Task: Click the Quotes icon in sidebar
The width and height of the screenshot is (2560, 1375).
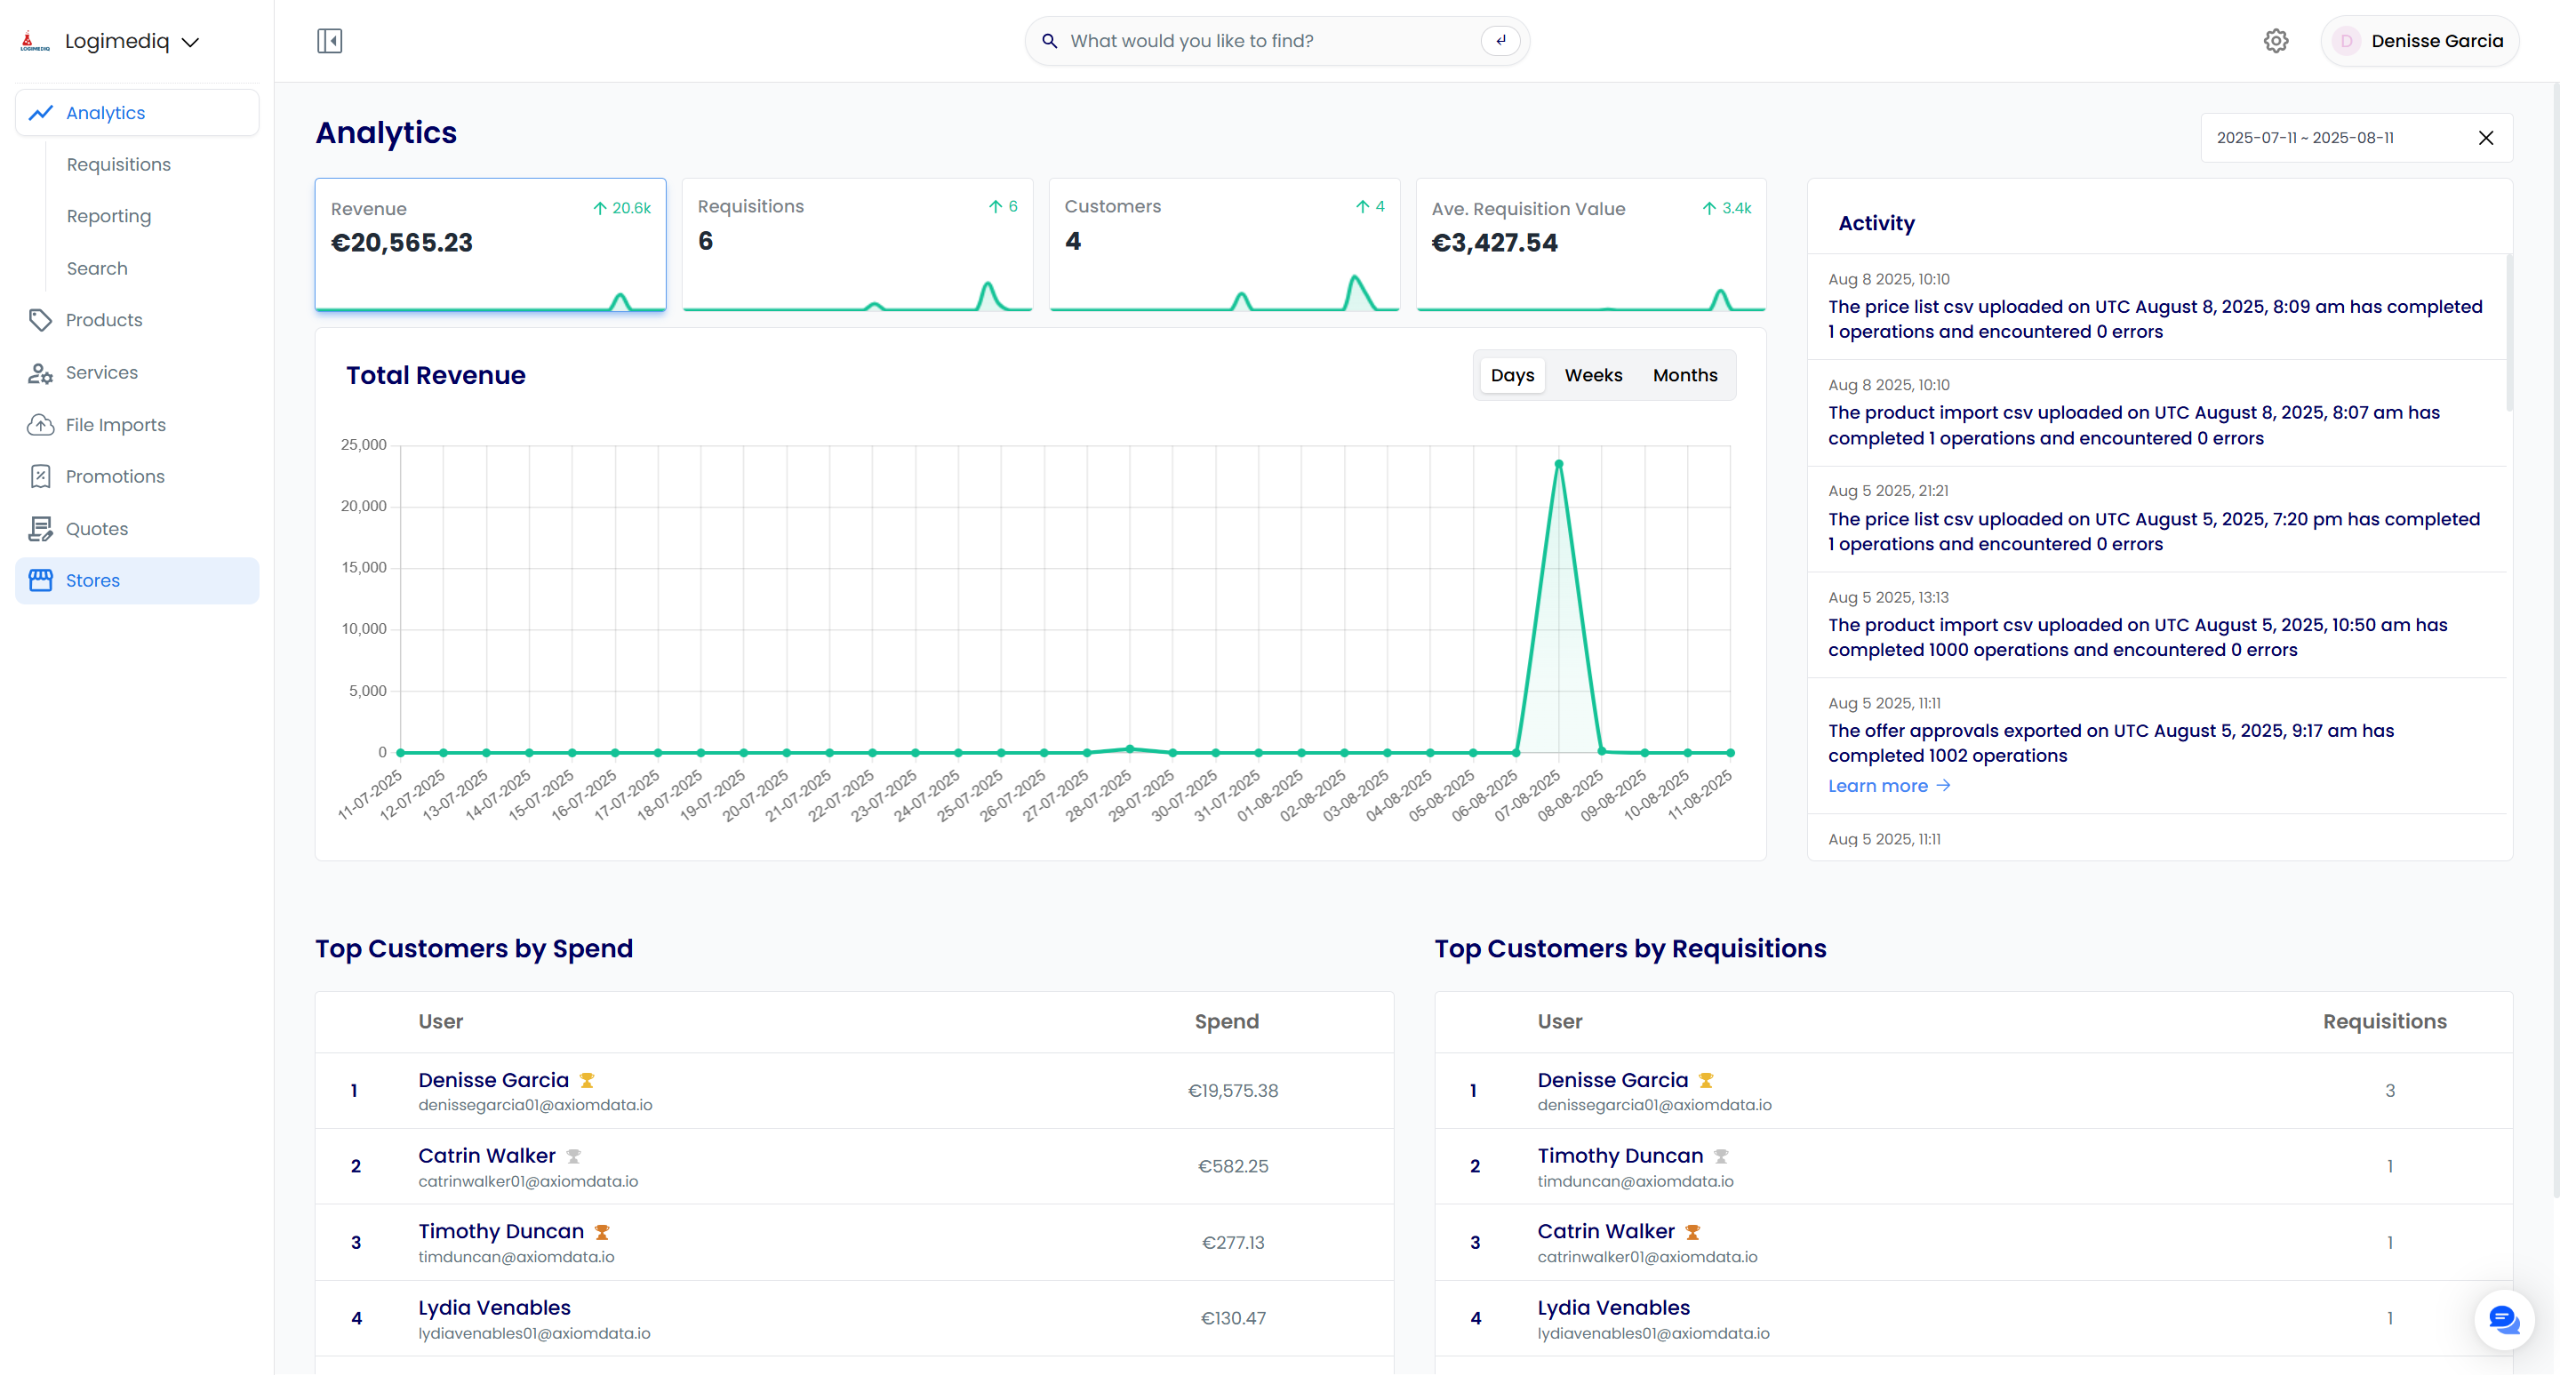Action: pos(40,529)
